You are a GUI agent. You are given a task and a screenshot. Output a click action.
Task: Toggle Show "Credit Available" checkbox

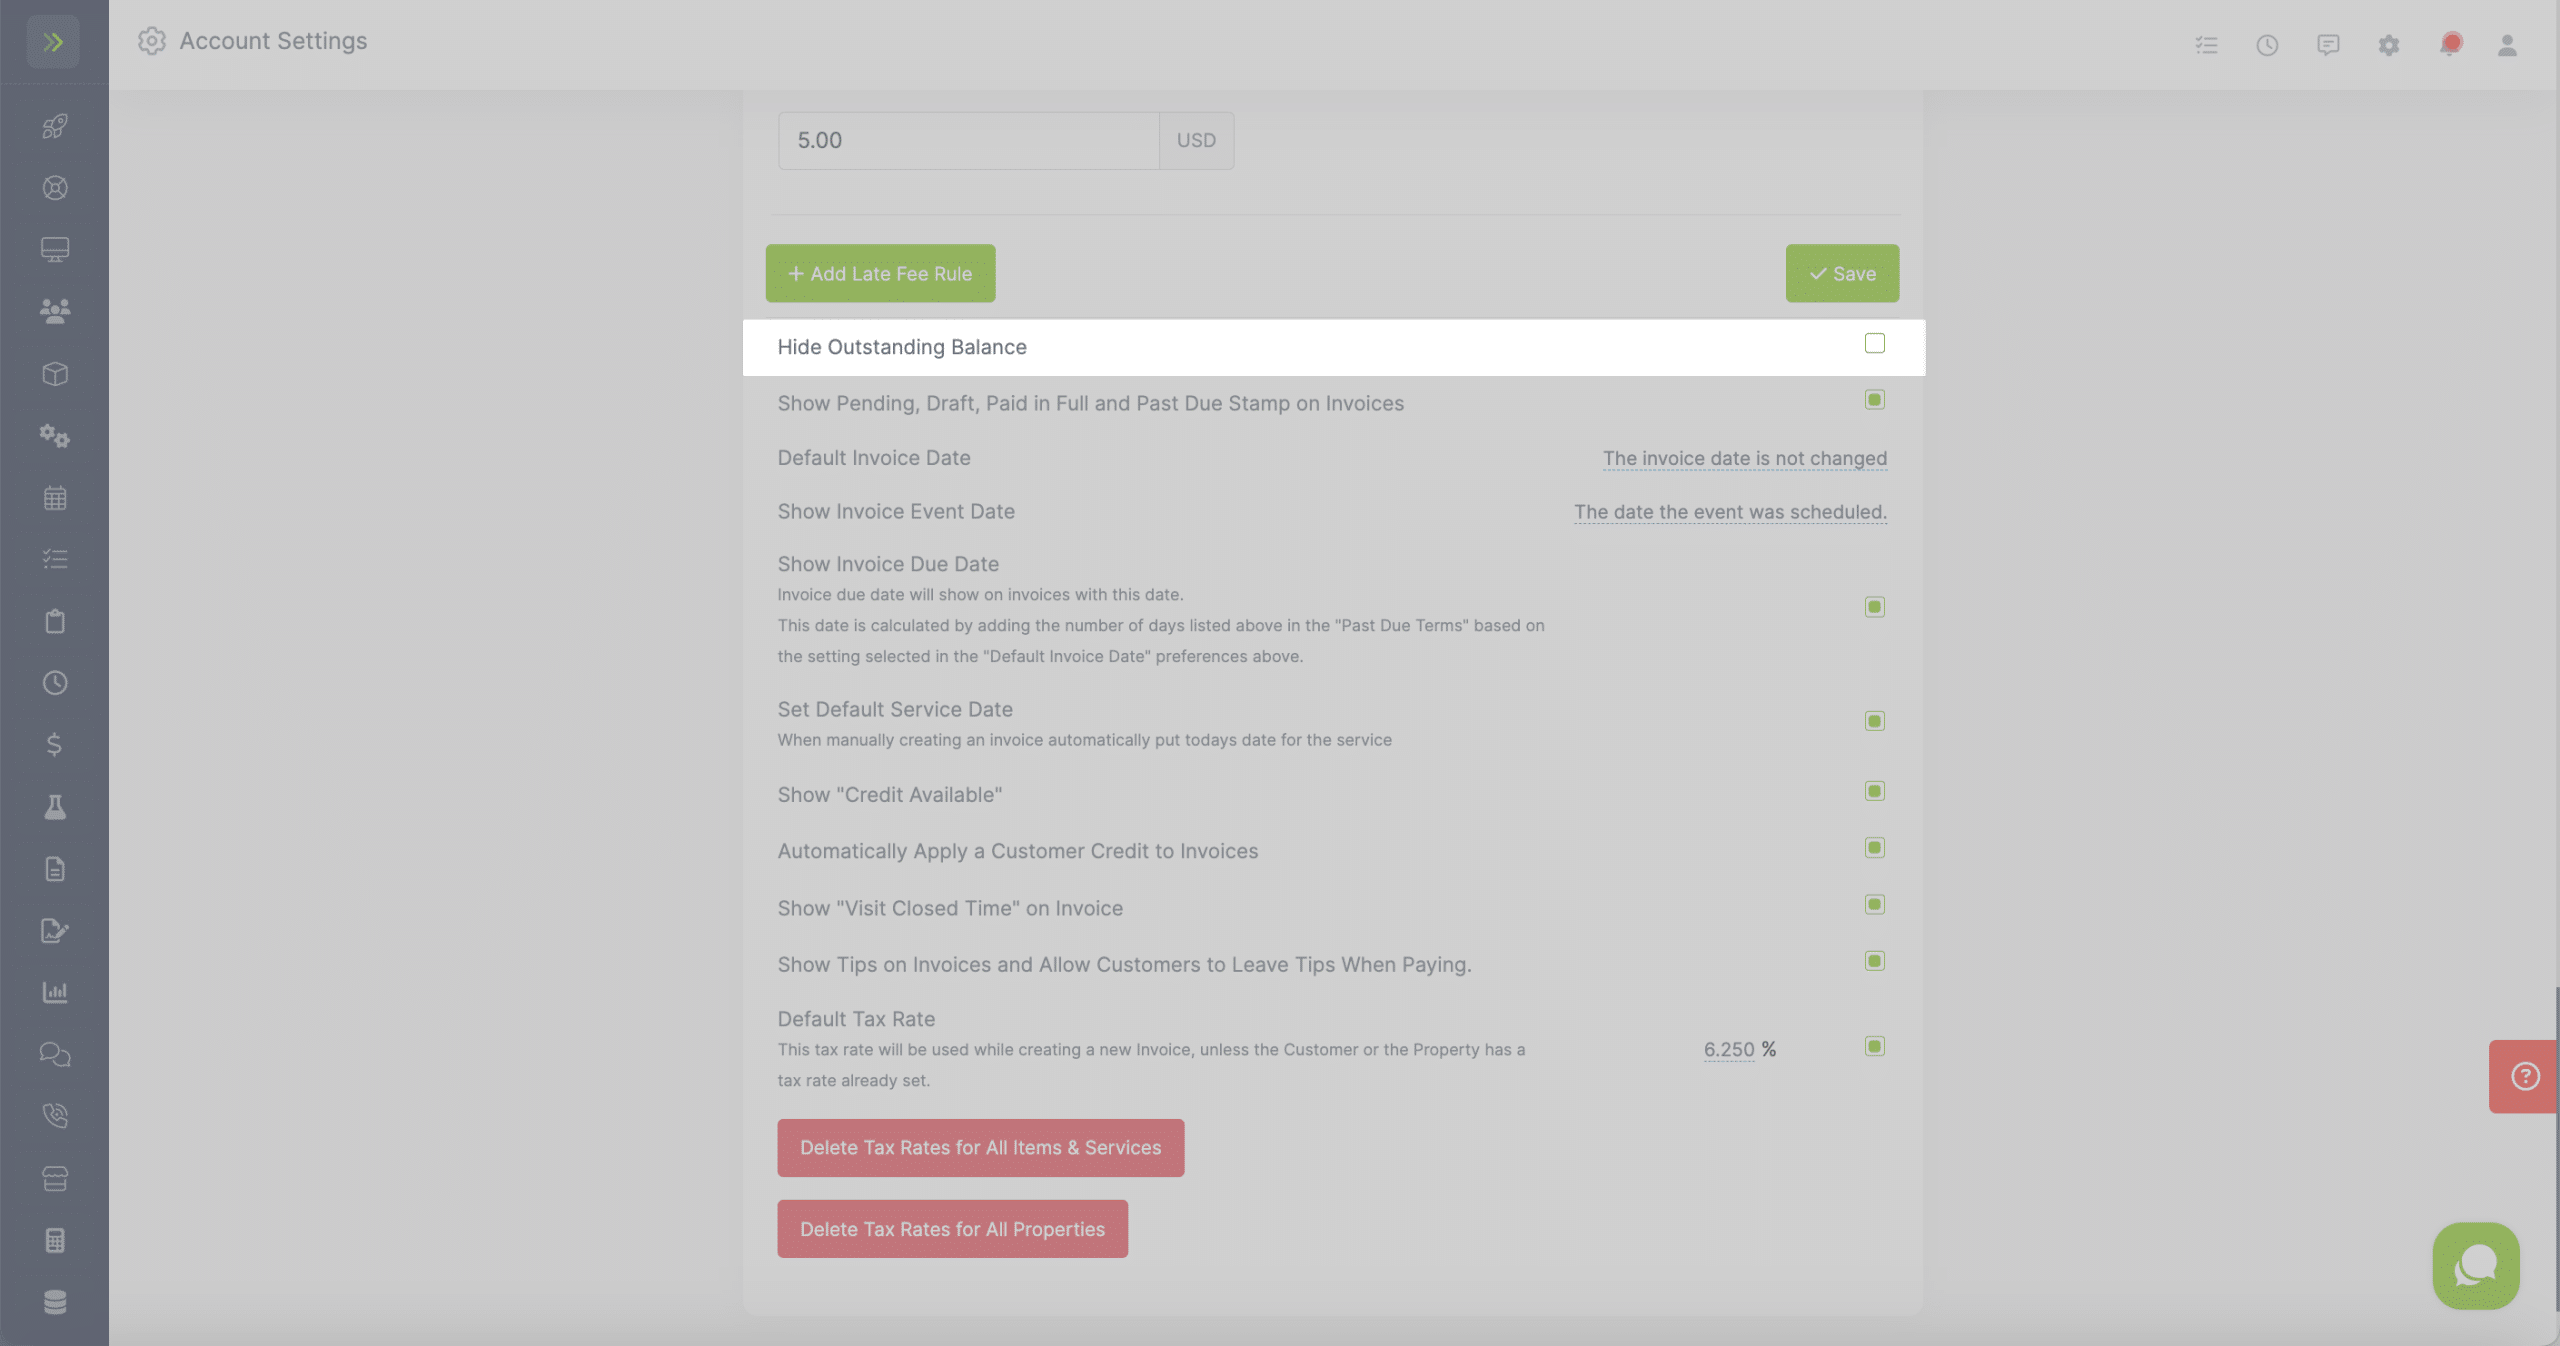coord(1875,791)
